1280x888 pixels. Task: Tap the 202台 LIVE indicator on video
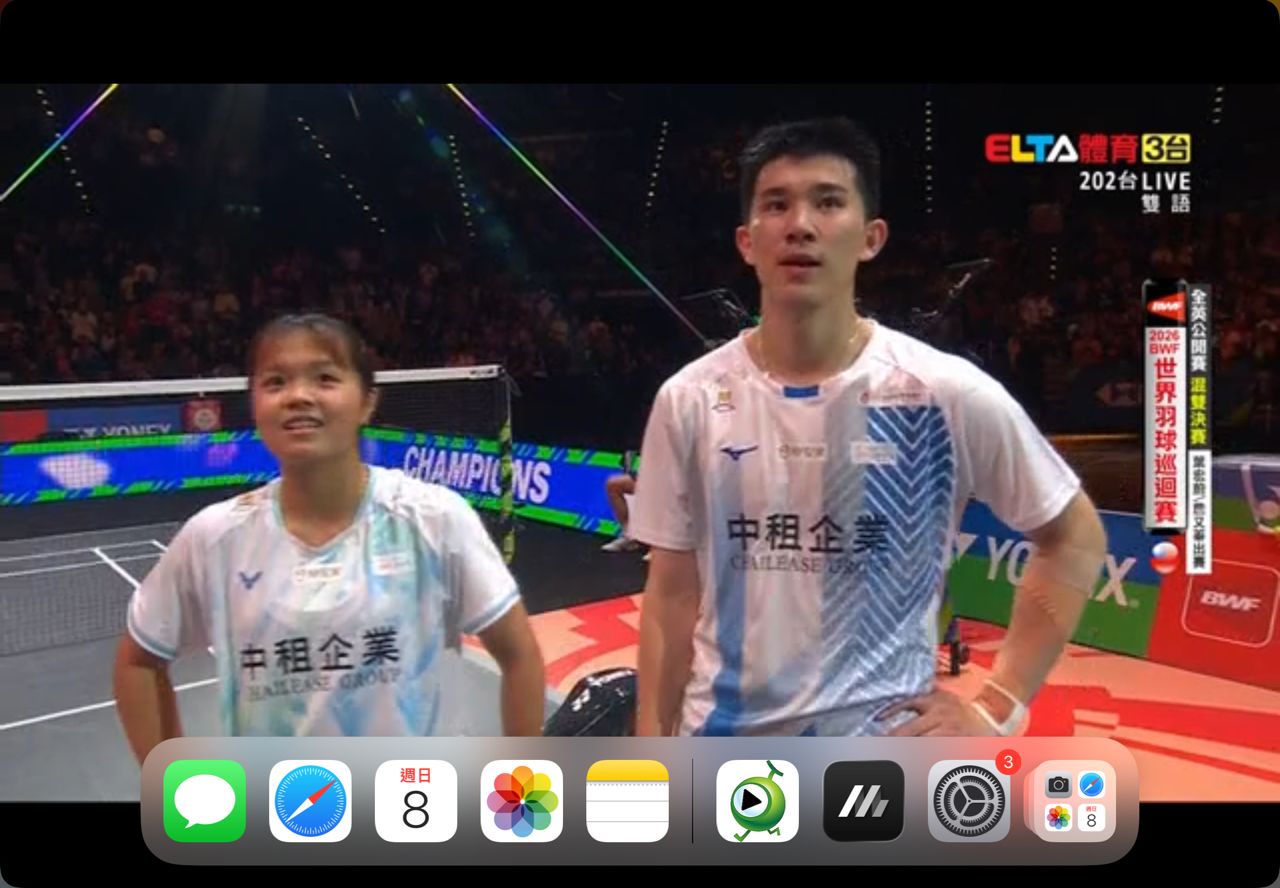1134,181
